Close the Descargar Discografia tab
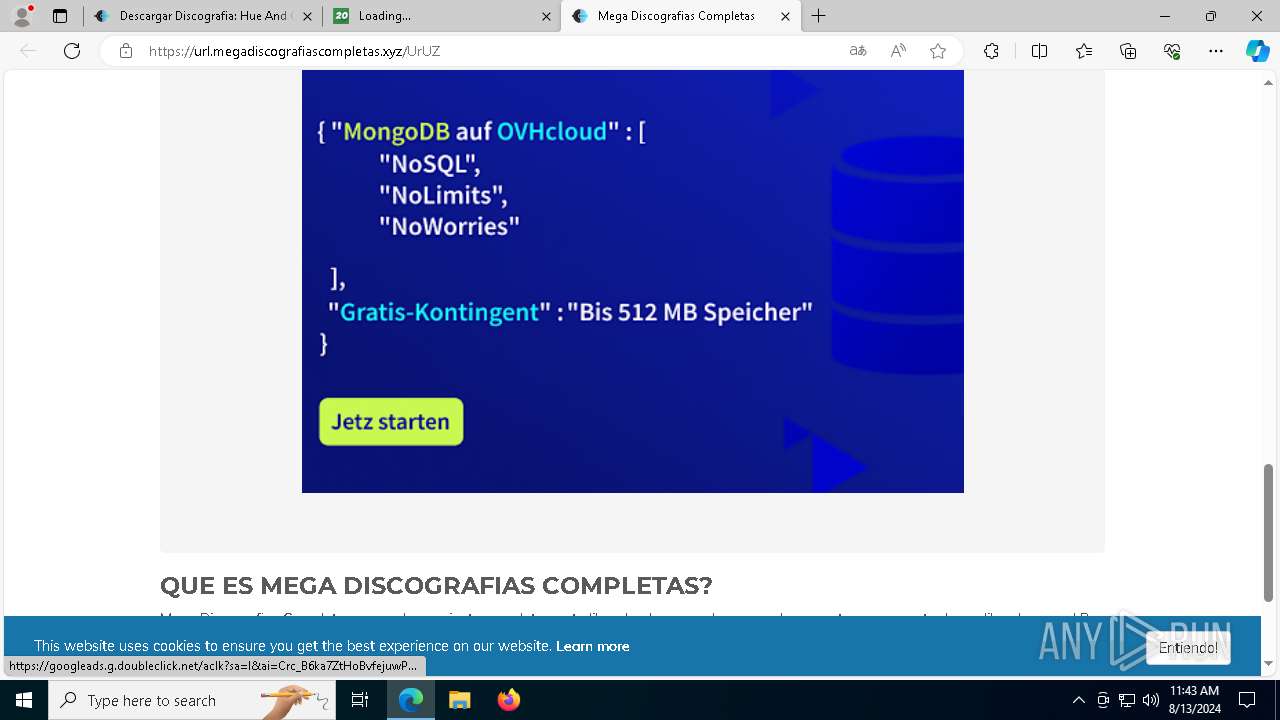This screenshot has height=720, width=1280. 306,16
